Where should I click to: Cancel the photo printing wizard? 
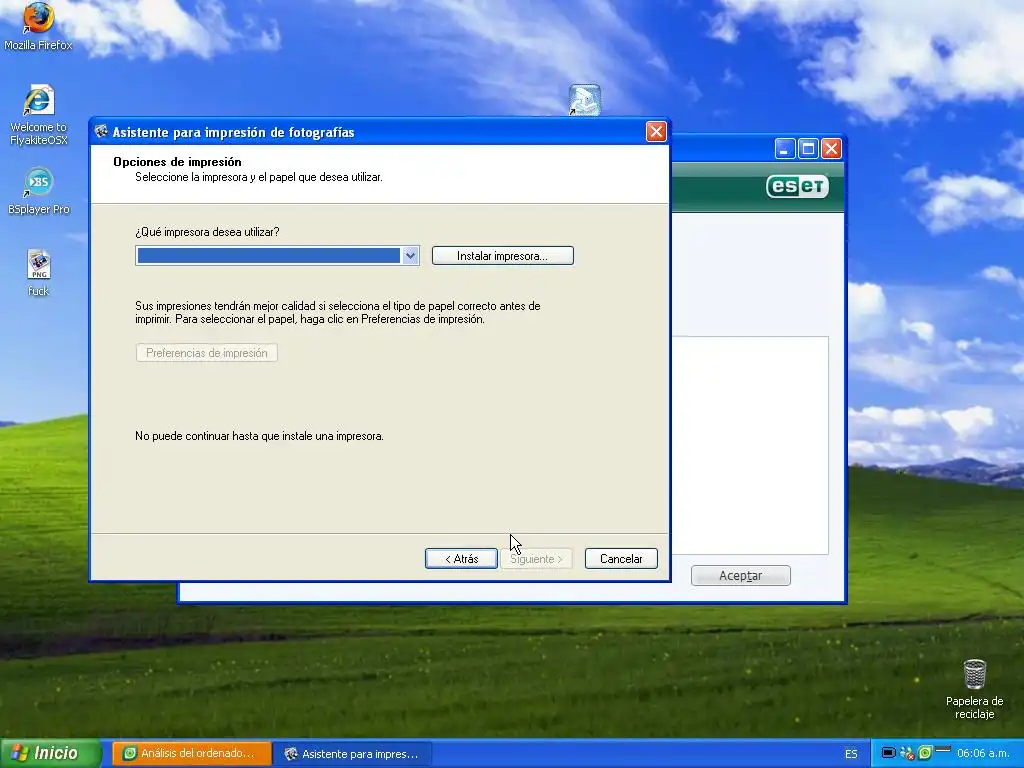tap(621, 558)
